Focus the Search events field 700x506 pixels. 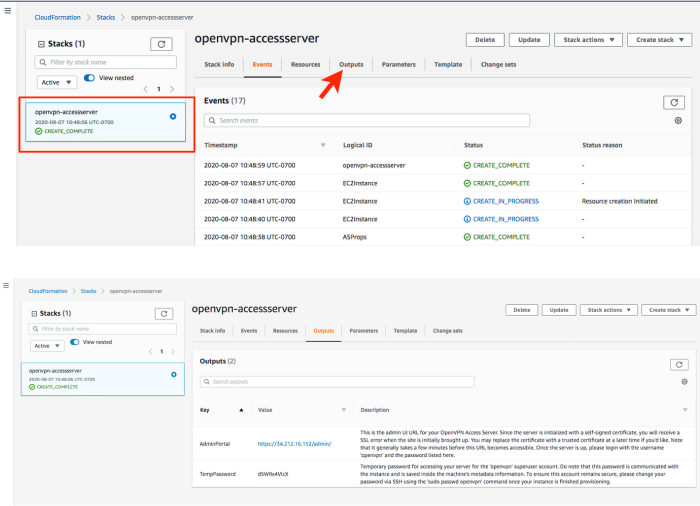pos(367,121)
